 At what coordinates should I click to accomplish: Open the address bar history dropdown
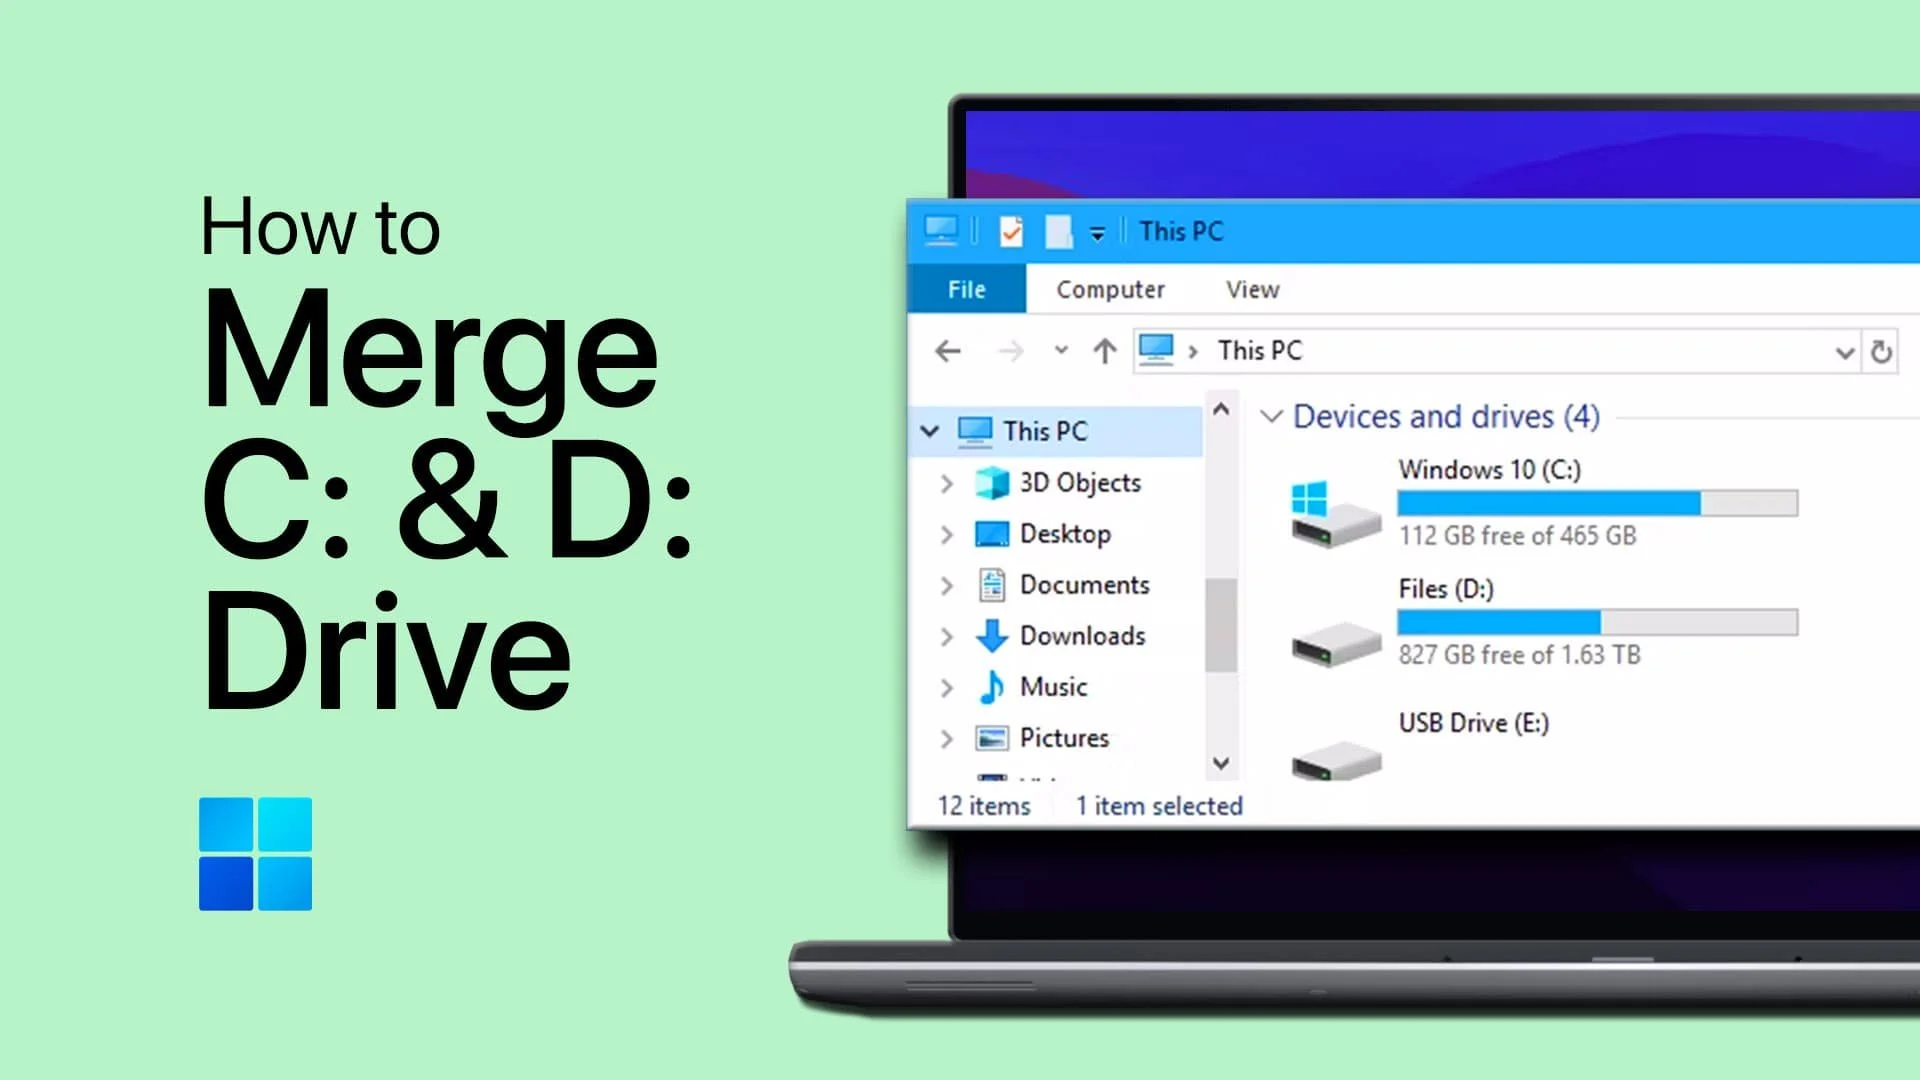(x=1844, y=352)
